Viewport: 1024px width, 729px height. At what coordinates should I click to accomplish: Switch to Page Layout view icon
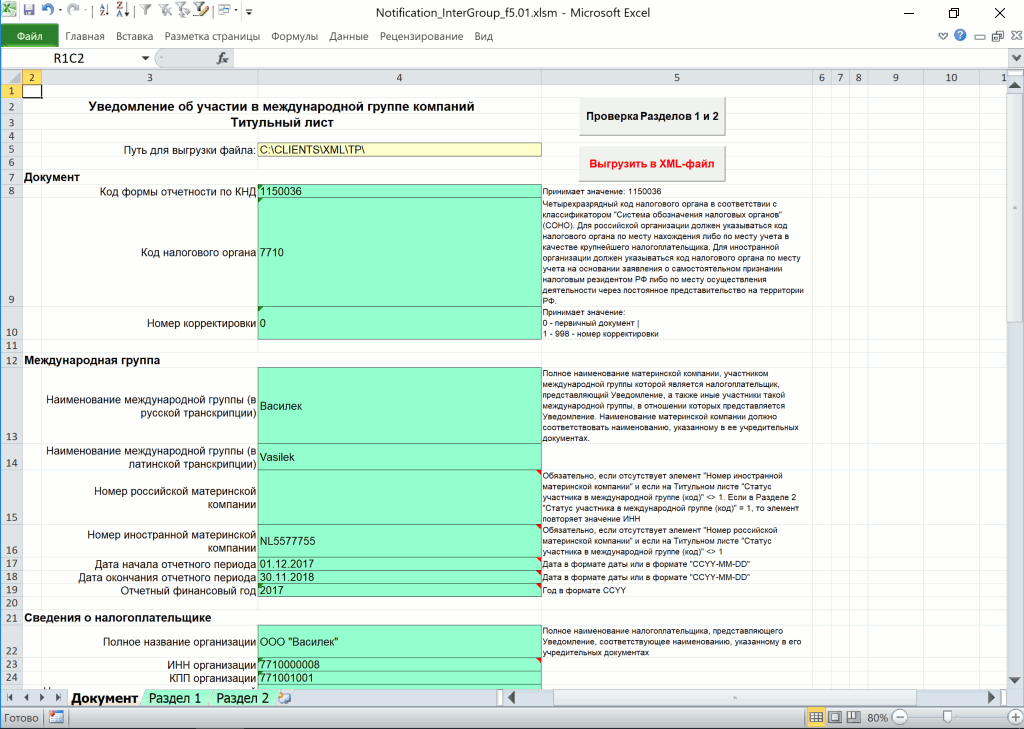click(x=835, y=717)
